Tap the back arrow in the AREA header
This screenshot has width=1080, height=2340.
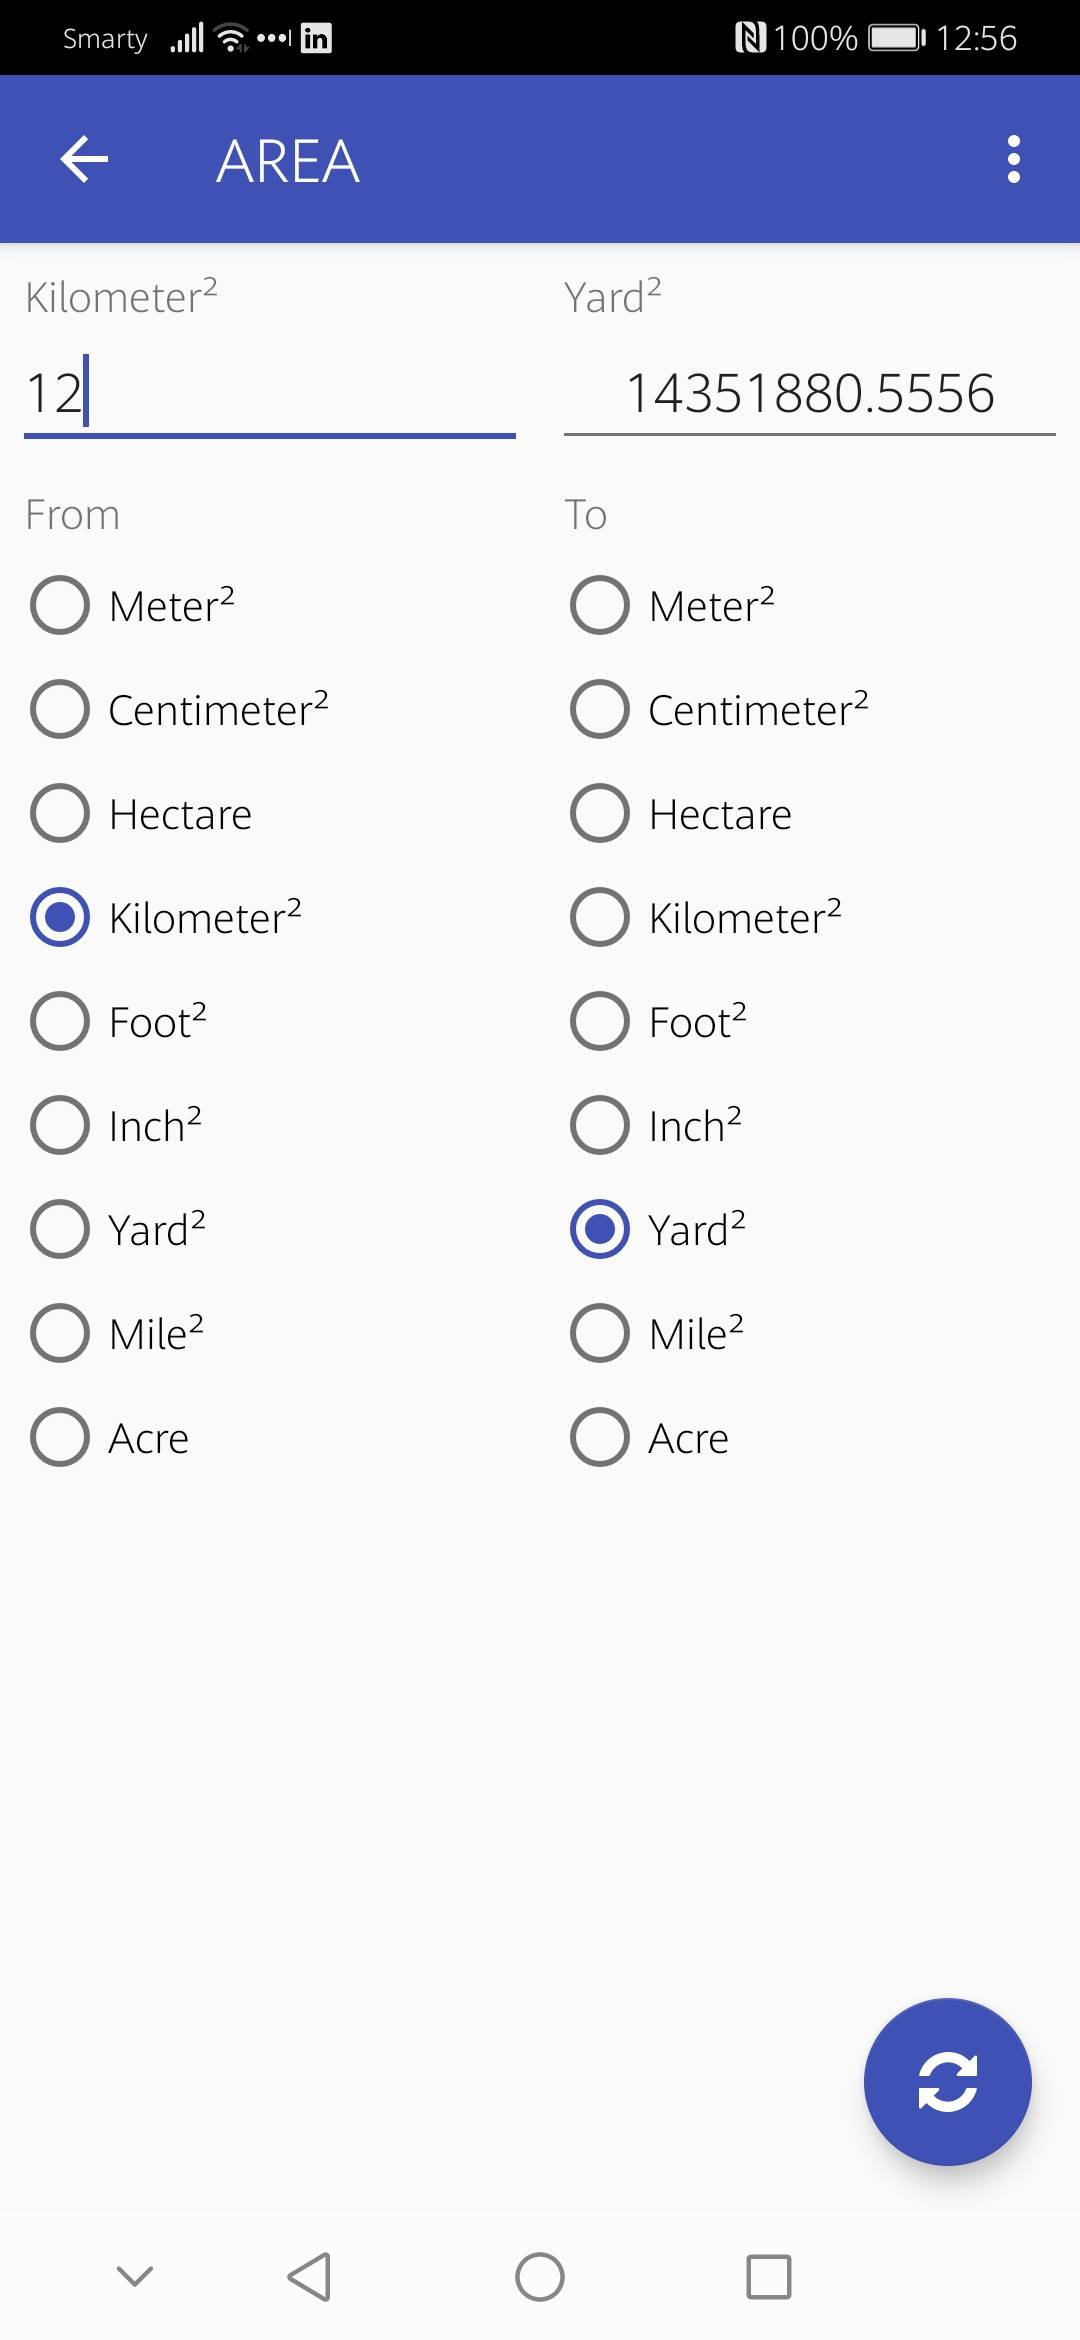click(84, 160)
